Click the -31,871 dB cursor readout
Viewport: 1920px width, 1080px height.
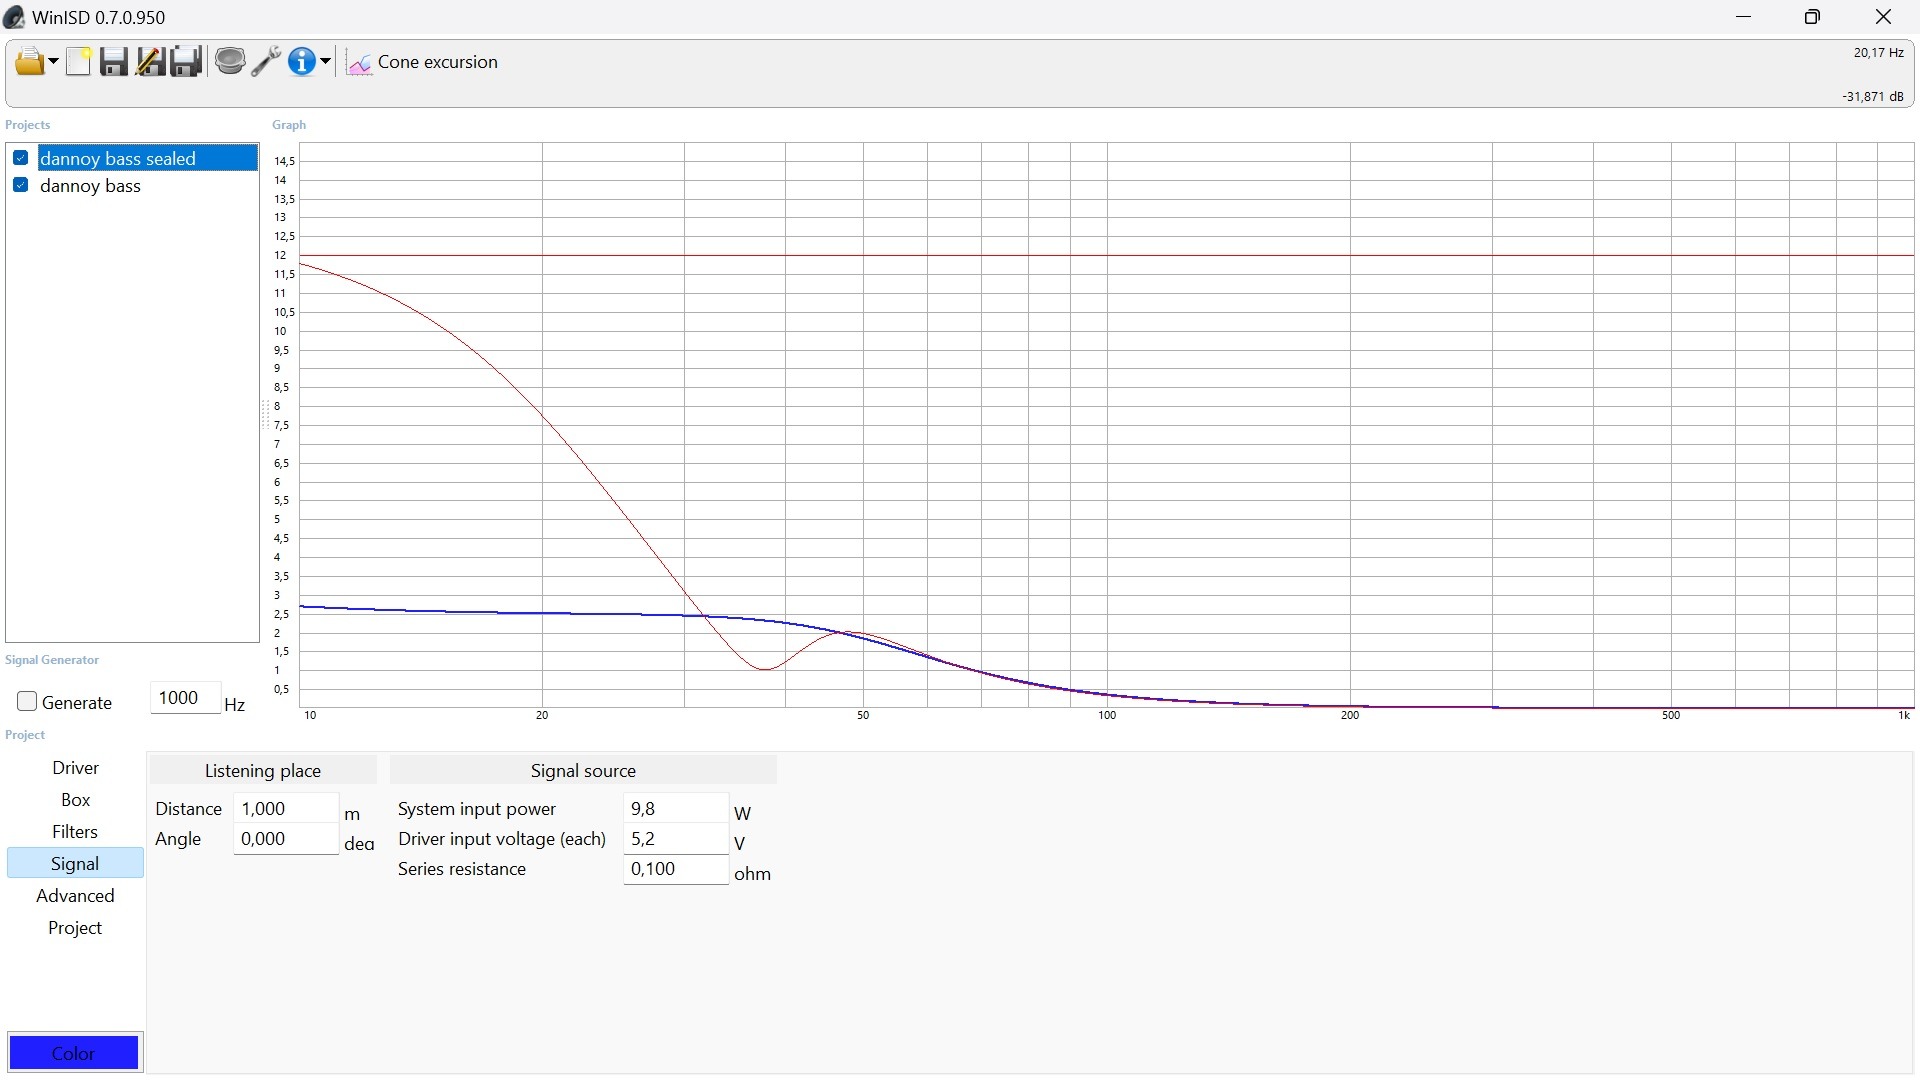[1873, 97]
